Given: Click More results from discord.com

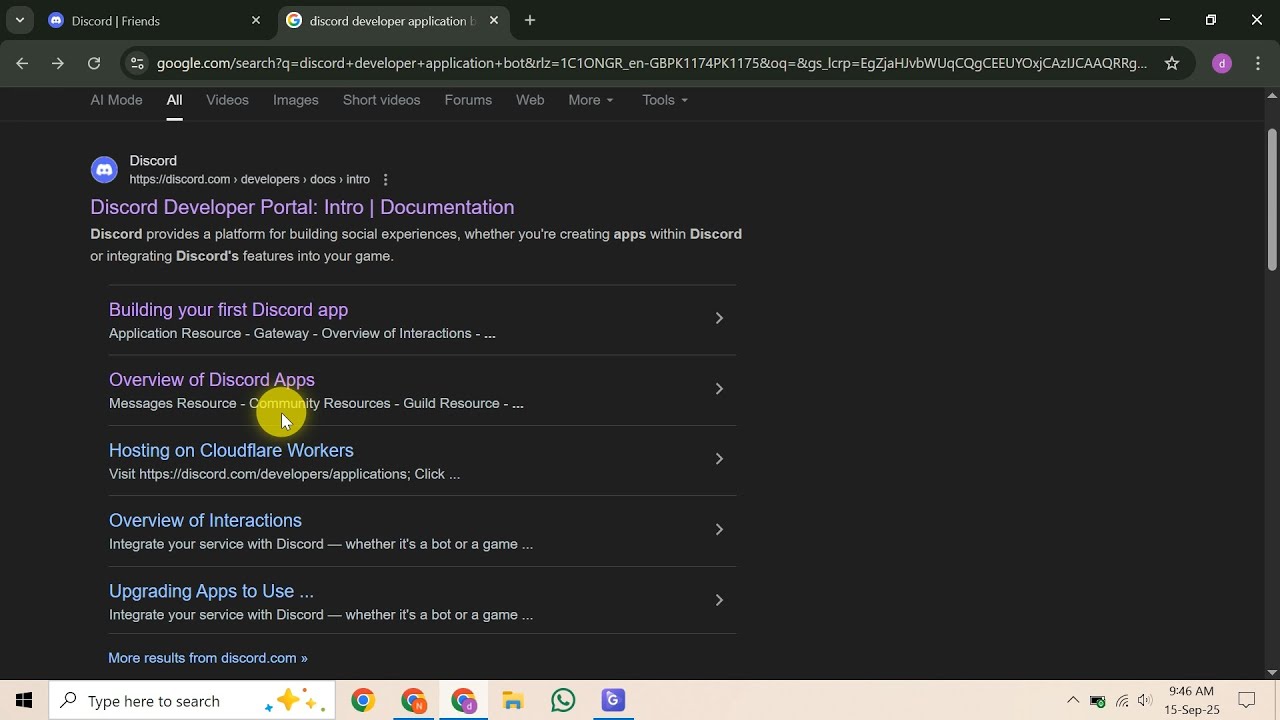Looking at the screenshot, I should 208,658.
